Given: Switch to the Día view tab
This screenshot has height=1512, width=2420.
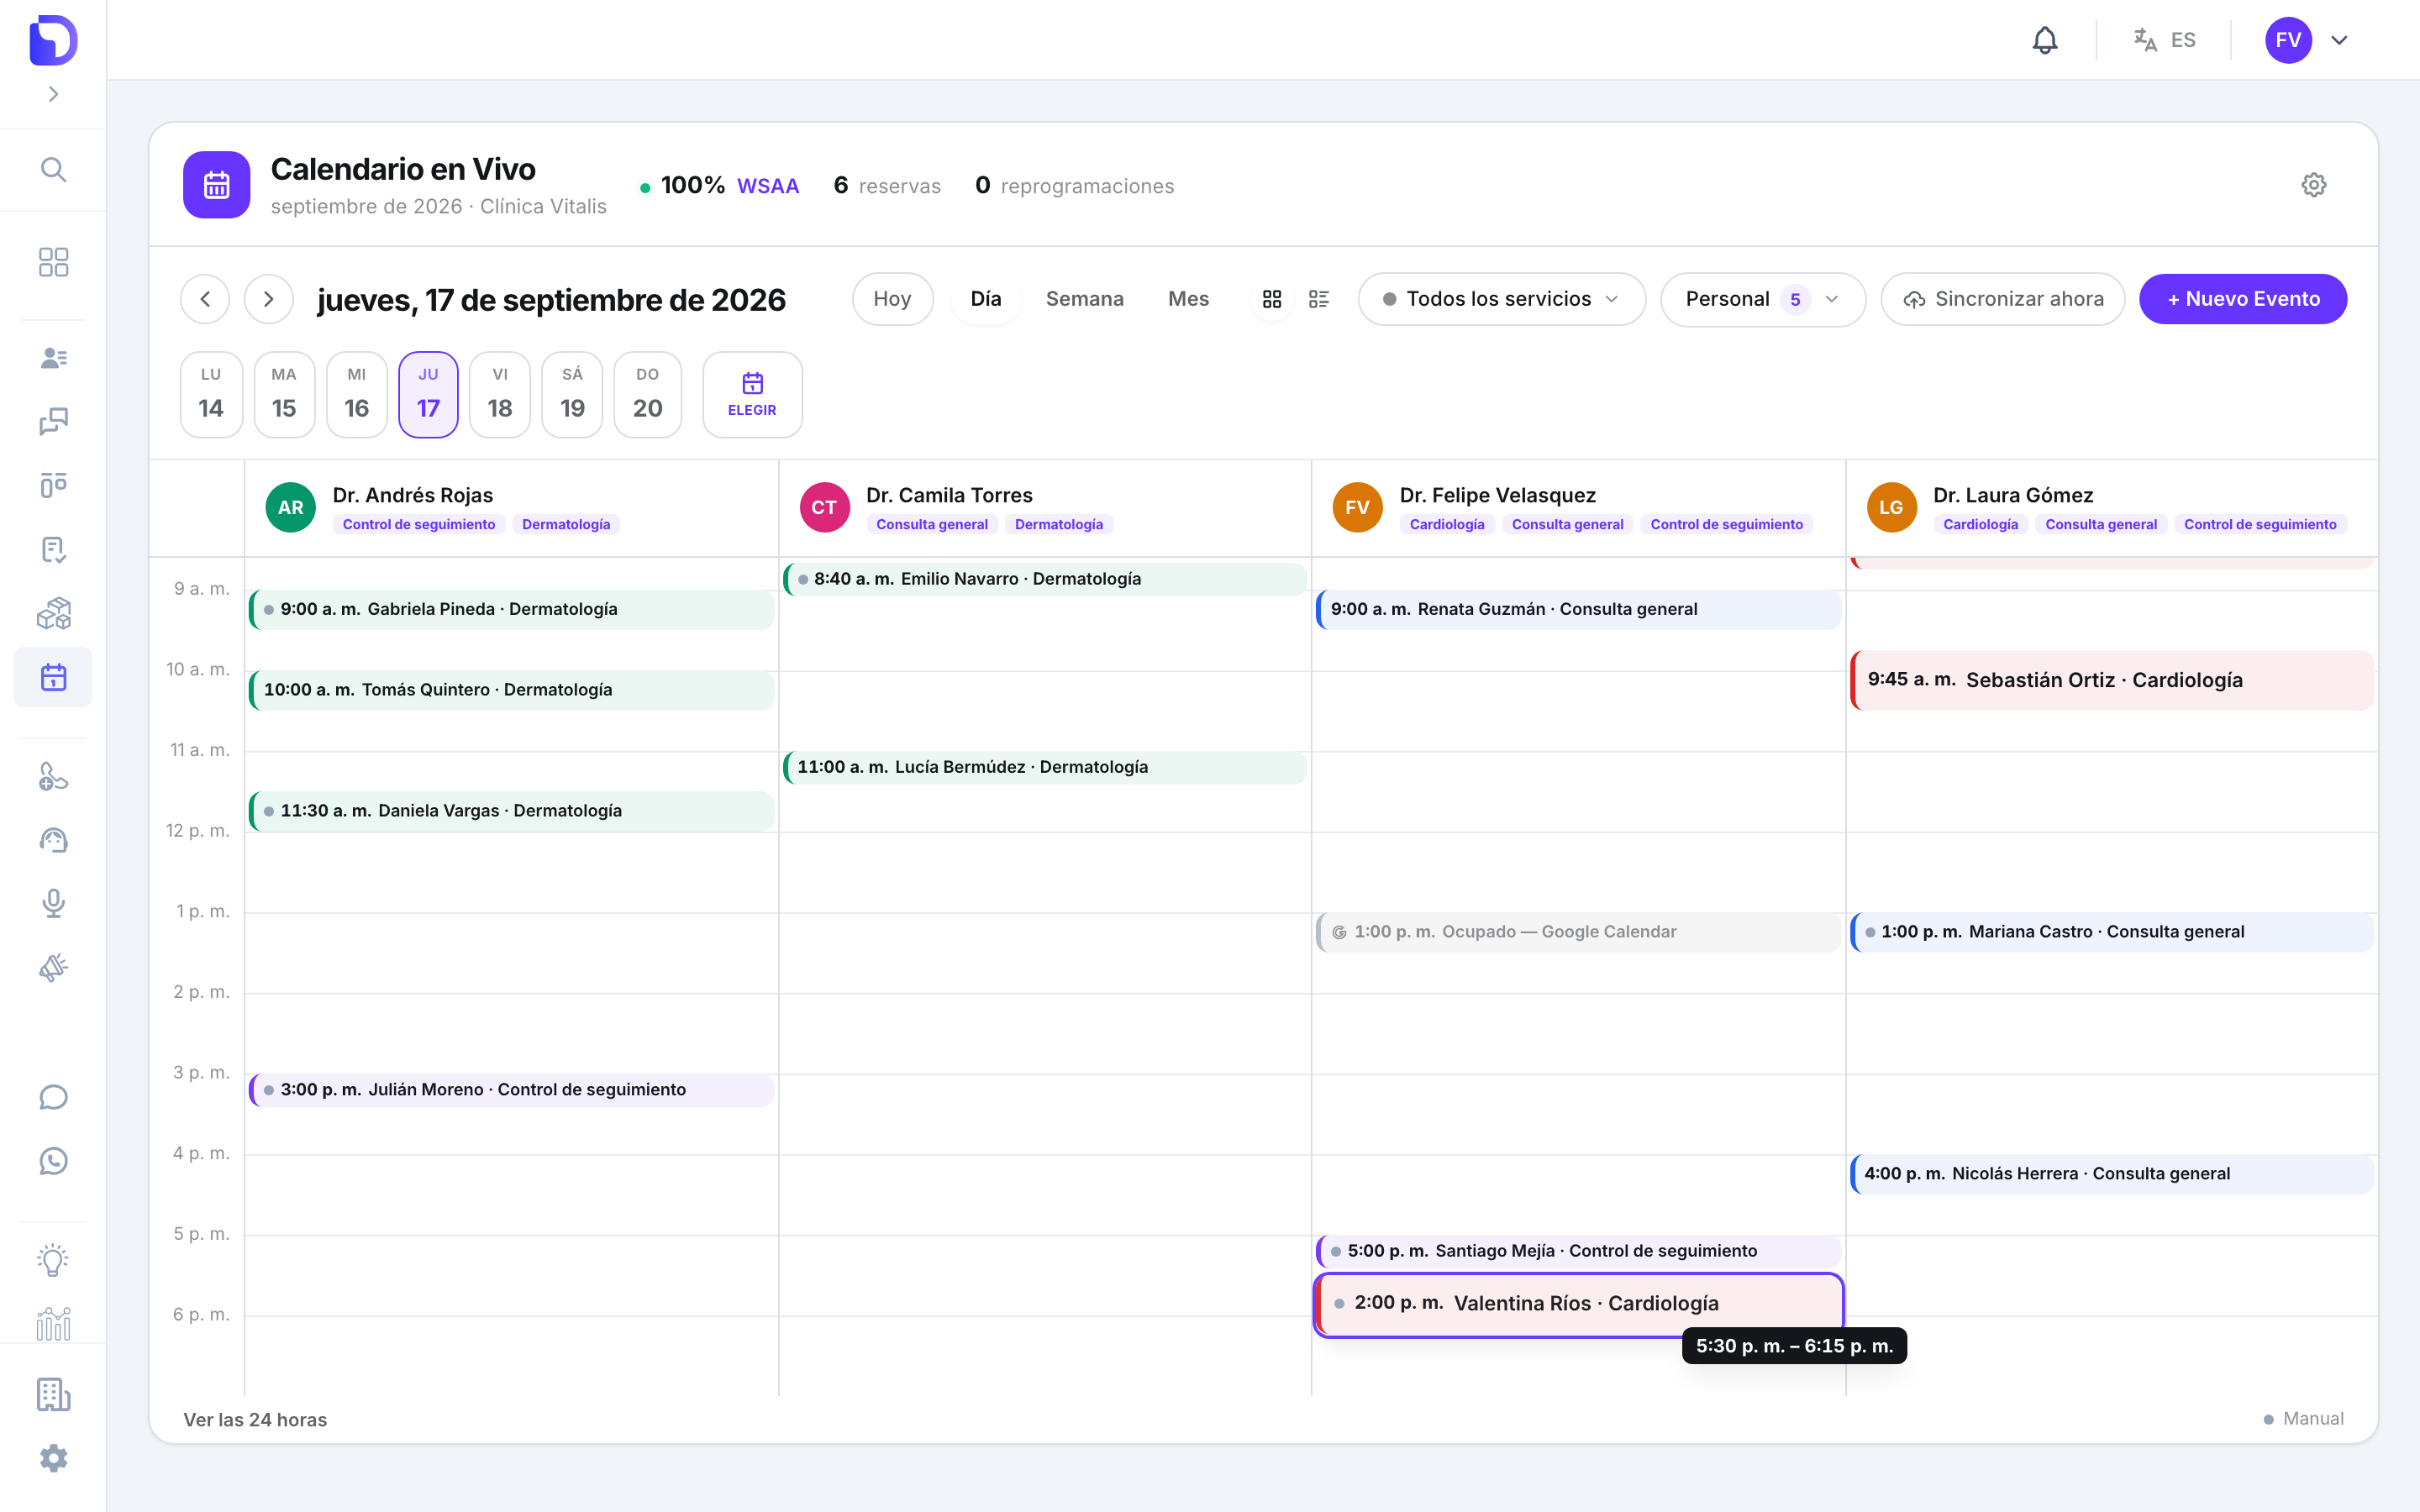Looking at the screenshot, I should pos(986,299).
